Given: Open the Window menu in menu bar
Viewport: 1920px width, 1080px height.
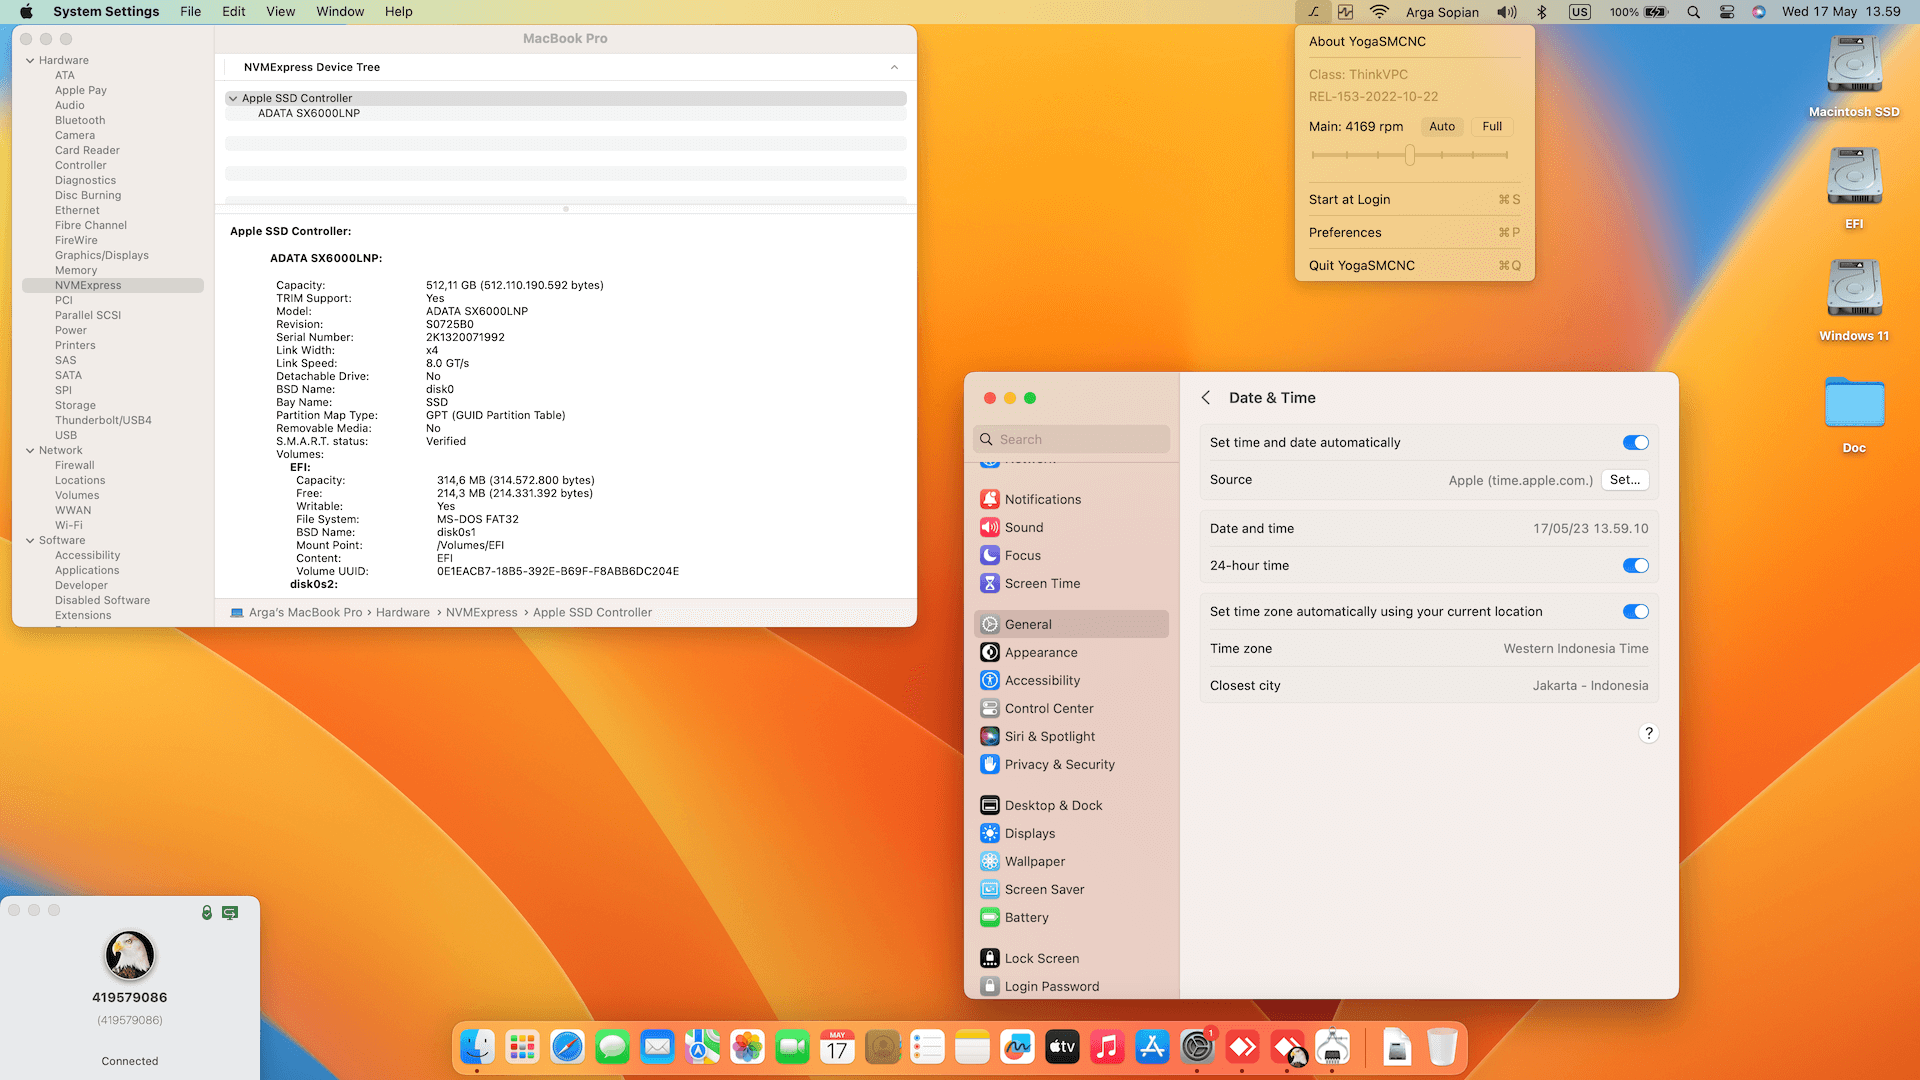Looking at the screenshot, I should 340,11.
